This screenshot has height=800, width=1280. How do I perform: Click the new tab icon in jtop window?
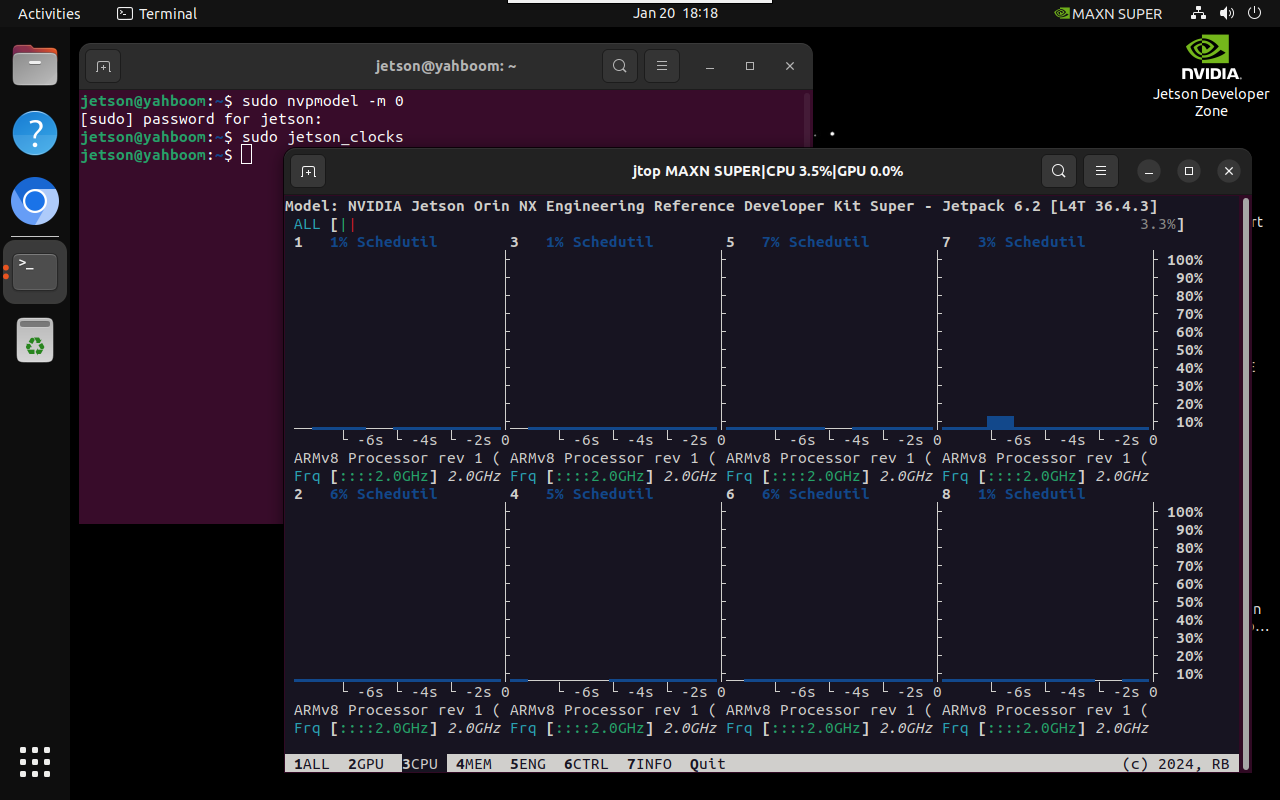click(x=308, y=171)
